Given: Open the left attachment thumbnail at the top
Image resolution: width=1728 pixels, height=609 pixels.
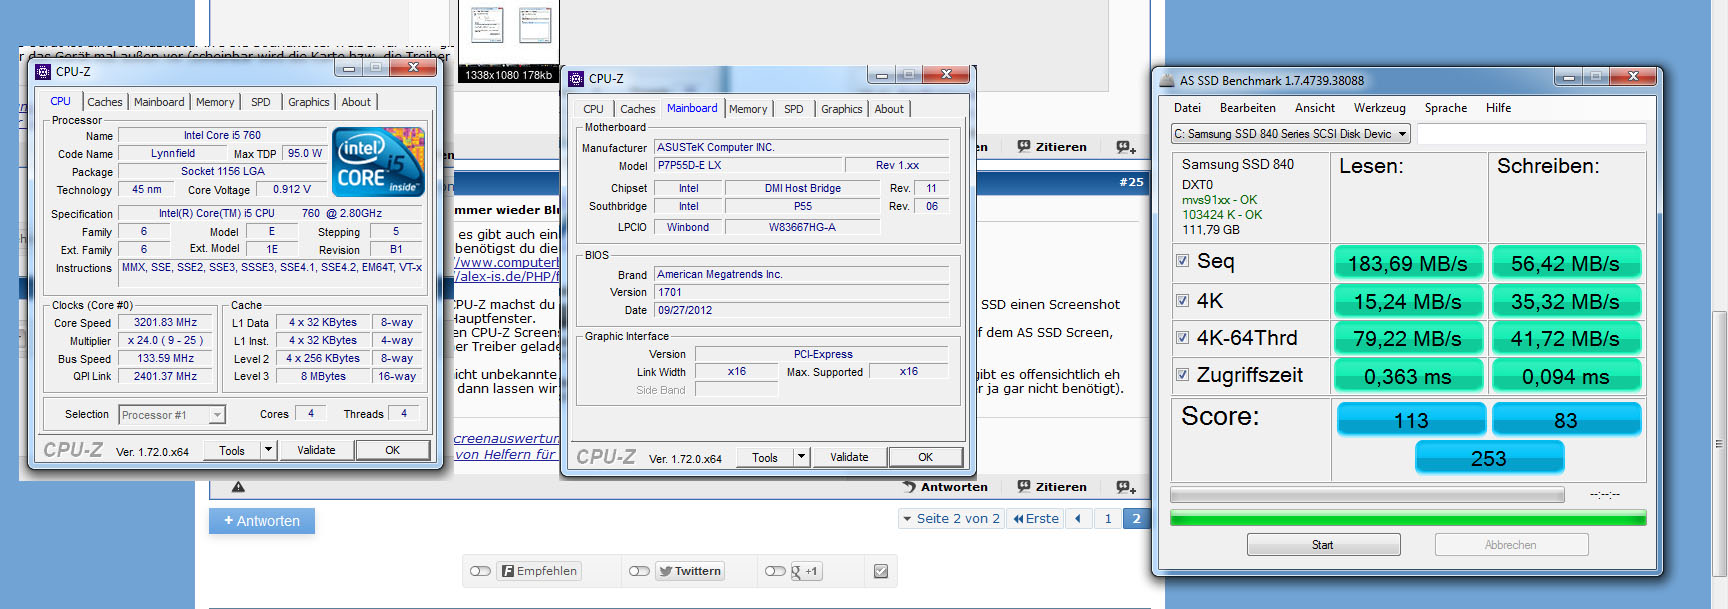Looking at the screenshot, I should [486, 24].
